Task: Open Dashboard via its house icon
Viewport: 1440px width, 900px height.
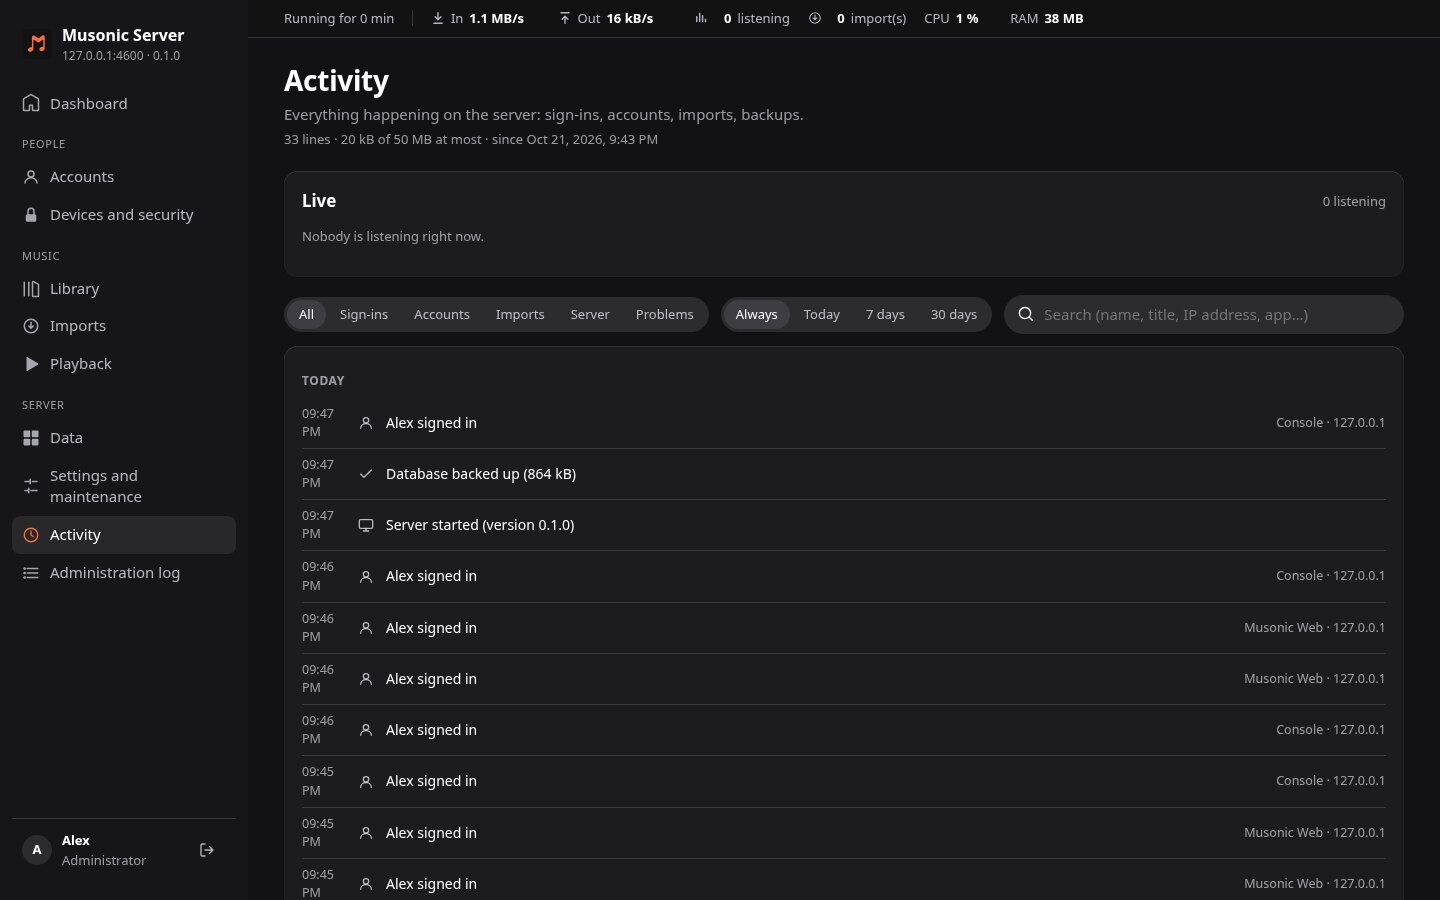Action: (31, 103)
